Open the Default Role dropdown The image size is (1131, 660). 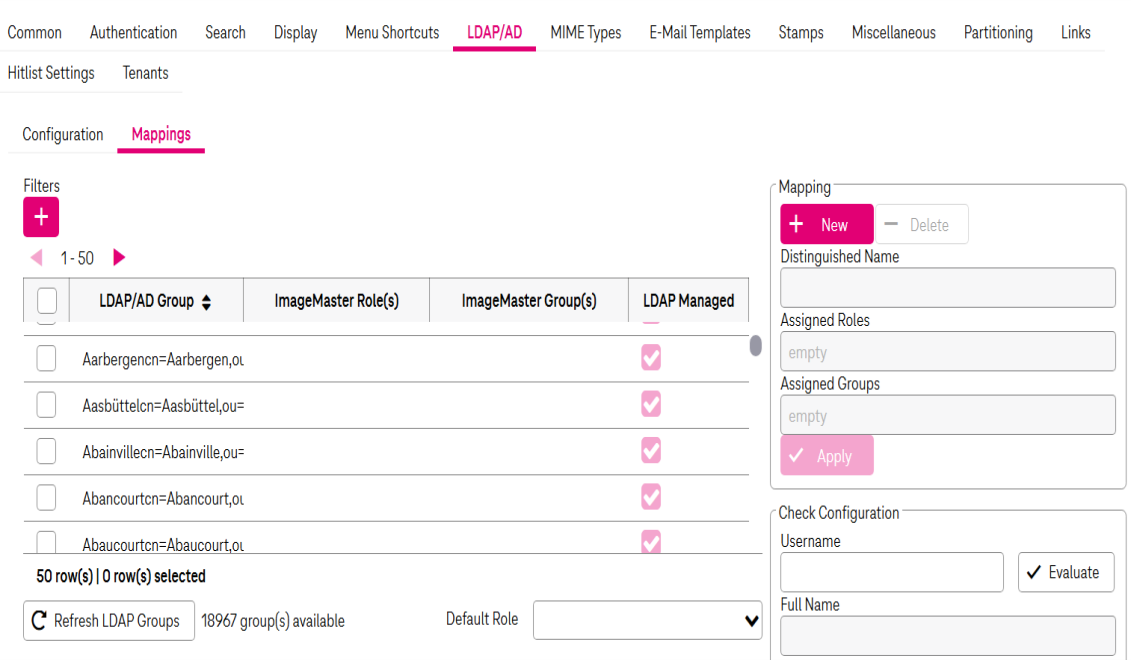click(x=647, y=620)
